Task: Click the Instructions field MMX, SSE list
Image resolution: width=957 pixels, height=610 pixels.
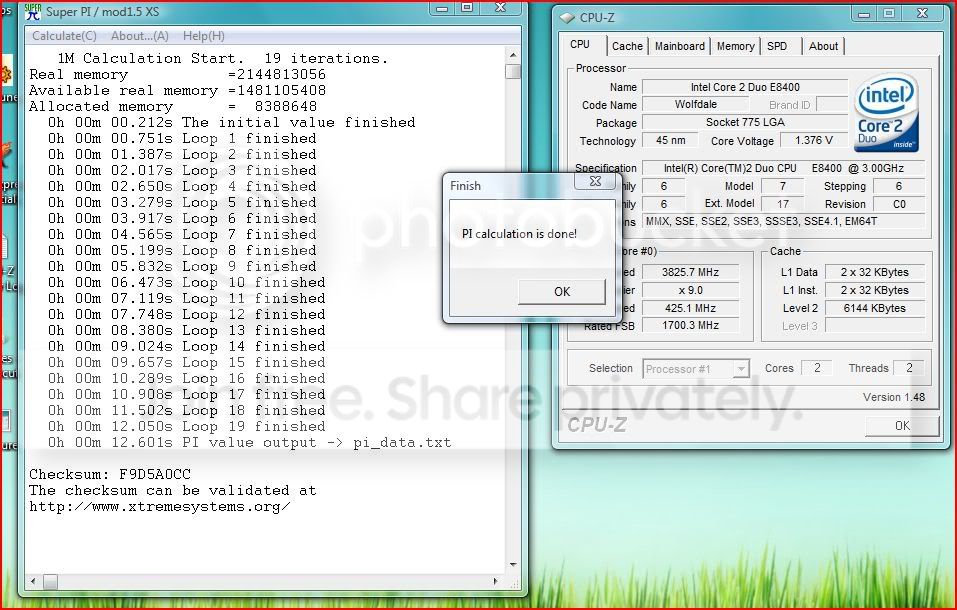Action: tap(784, 222)
